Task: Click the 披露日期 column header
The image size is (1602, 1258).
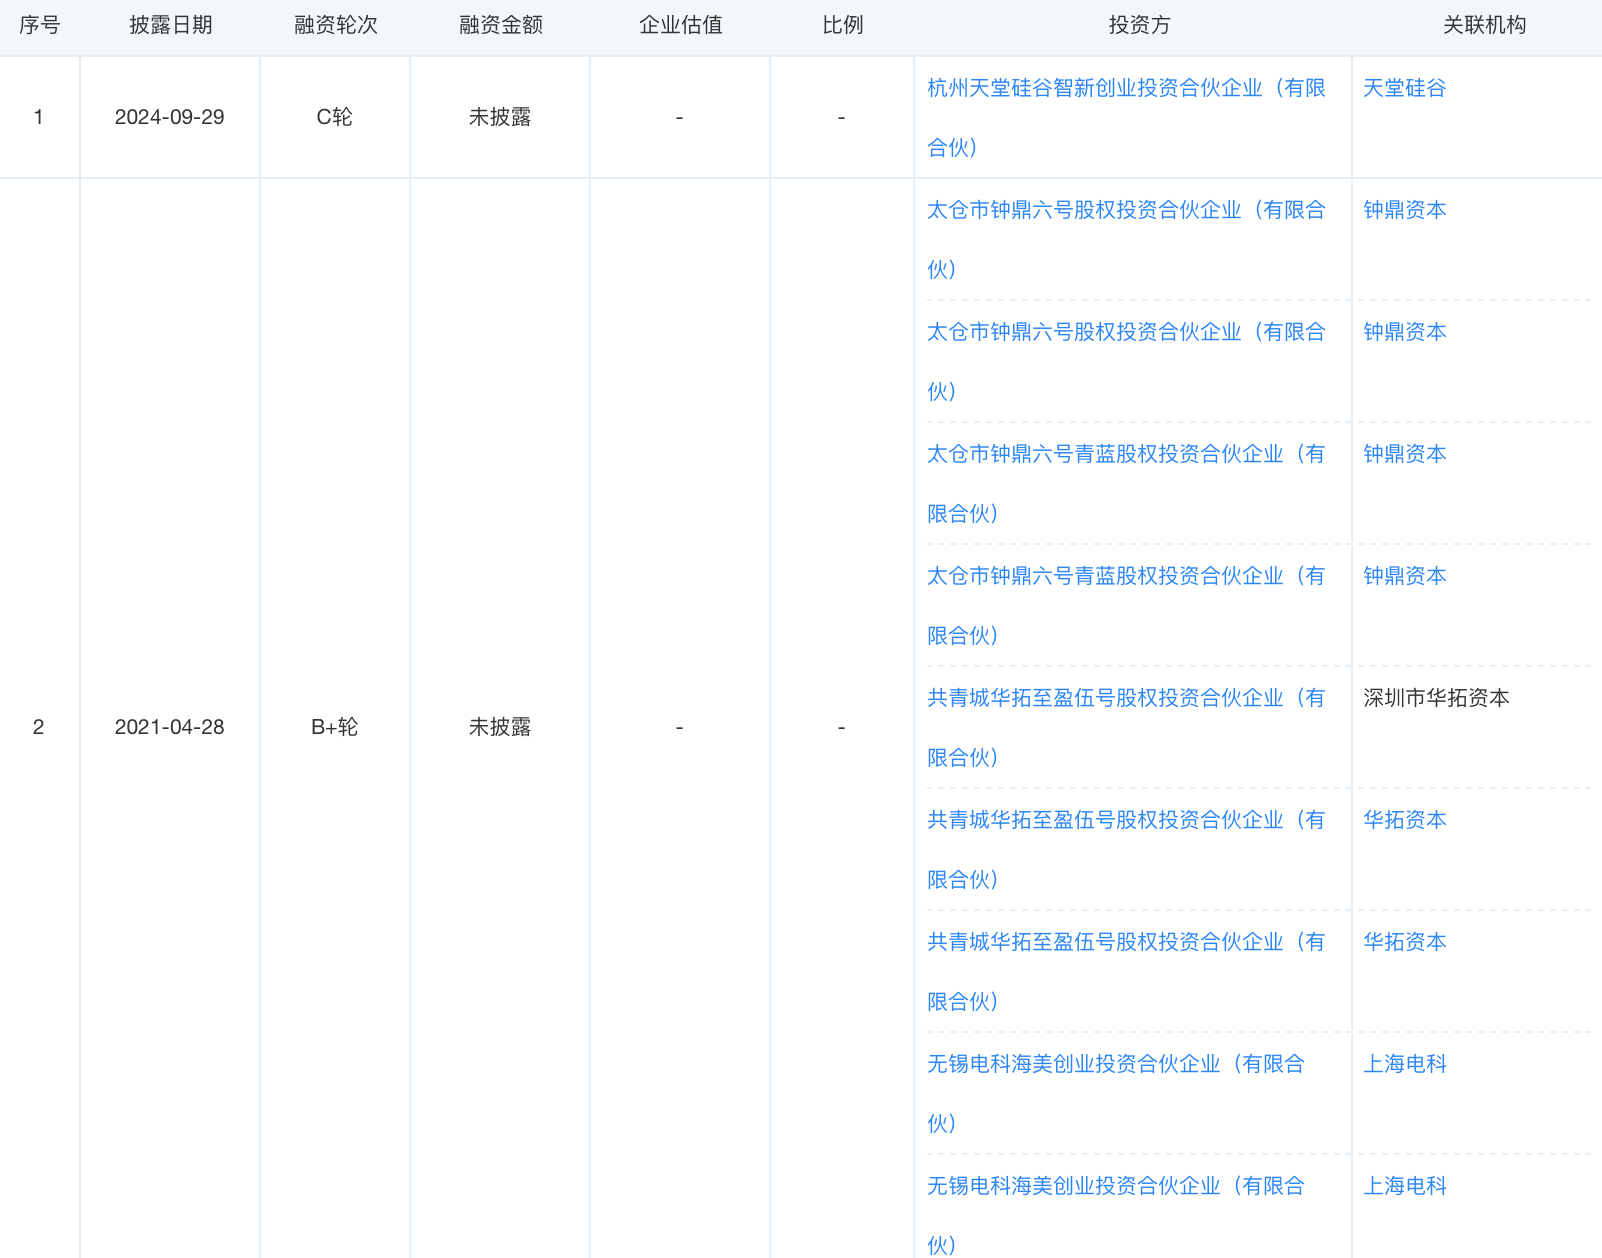Action: (x=170, y=26)
